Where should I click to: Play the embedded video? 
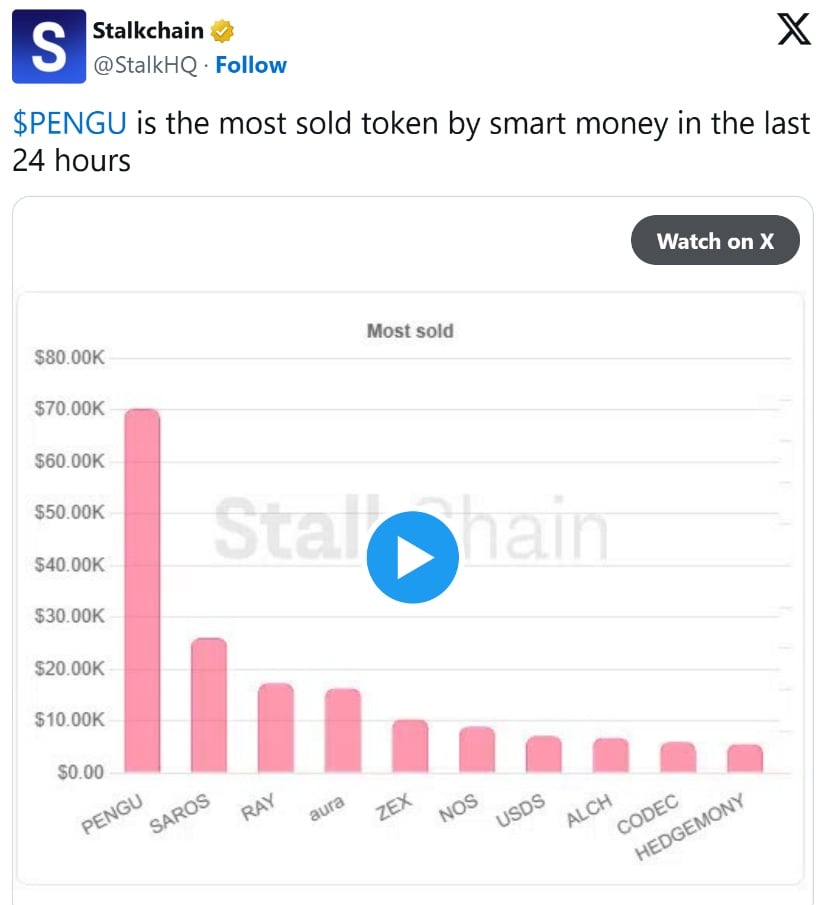tap(412, 558)
